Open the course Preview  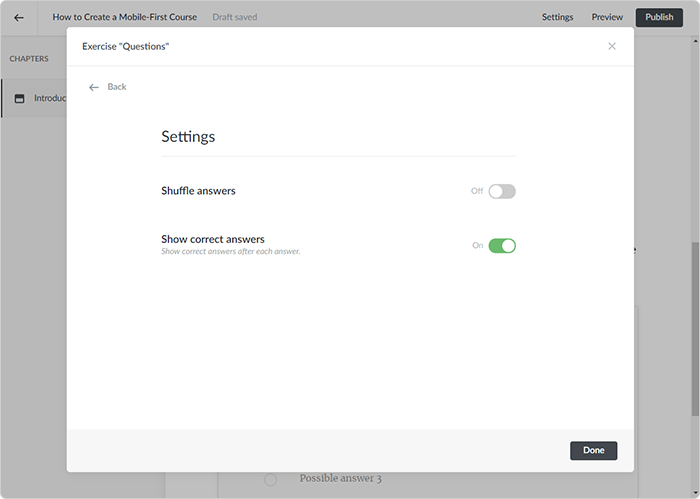pos(607,17)
